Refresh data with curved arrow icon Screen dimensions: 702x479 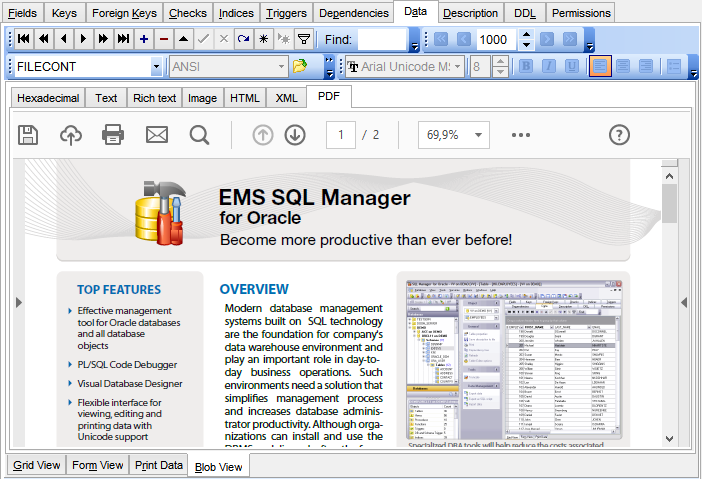click(244, 39)
